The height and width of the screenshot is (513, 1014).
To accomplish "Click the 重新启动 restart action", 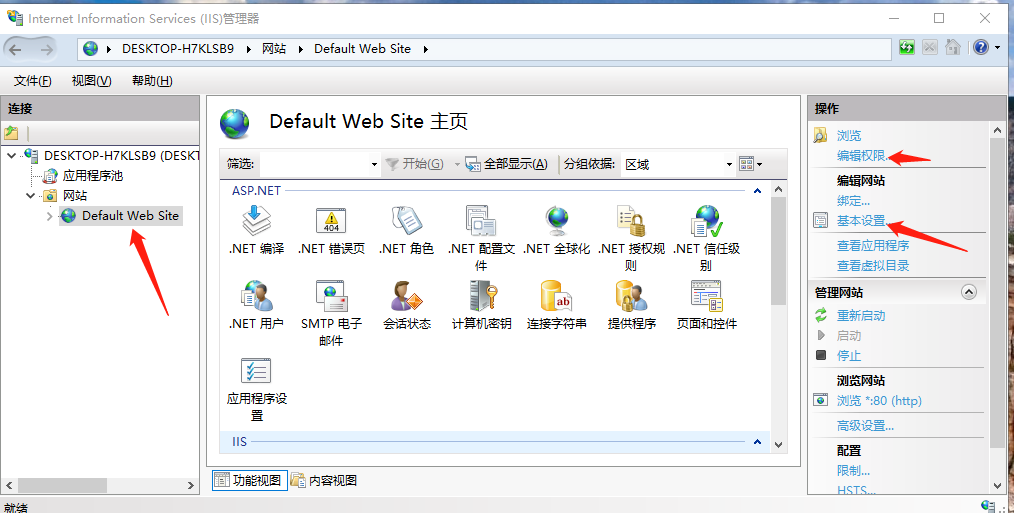I will [x=861, y=316].
